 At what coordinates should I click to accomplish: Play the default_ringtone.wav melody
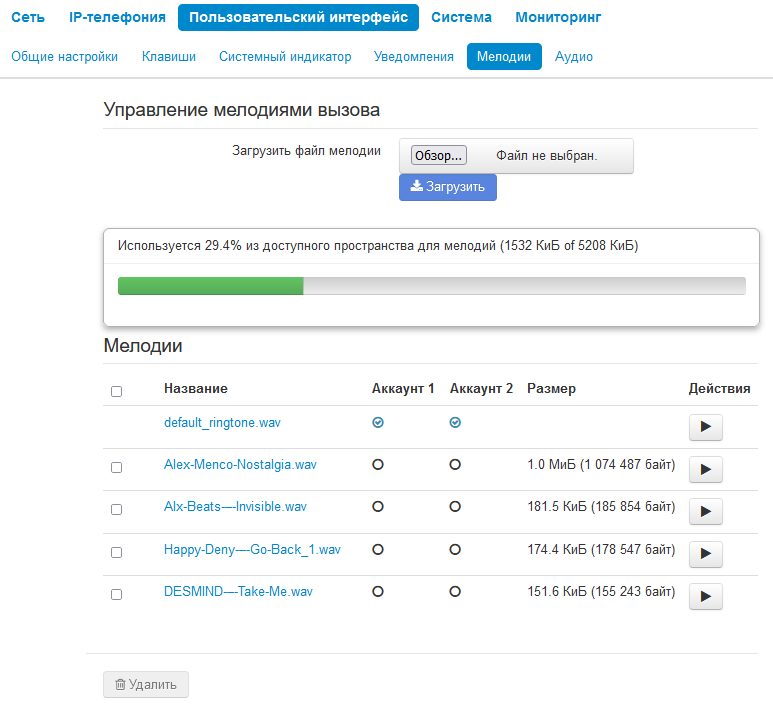pyautogui.click(x=705, y=427)
